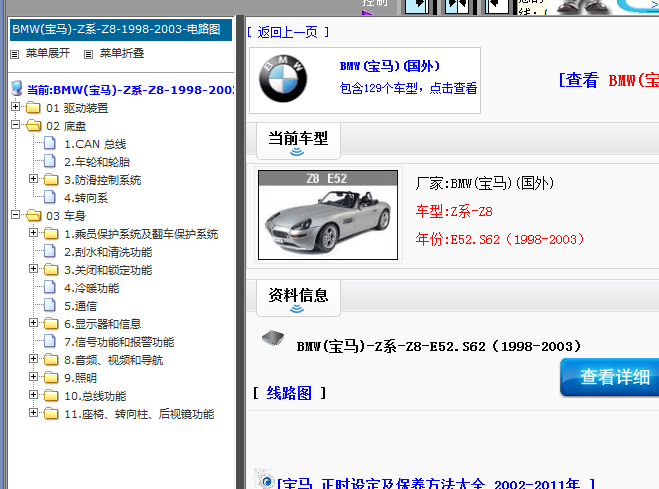Click the page icon of 4.转向系

point(50,197)
